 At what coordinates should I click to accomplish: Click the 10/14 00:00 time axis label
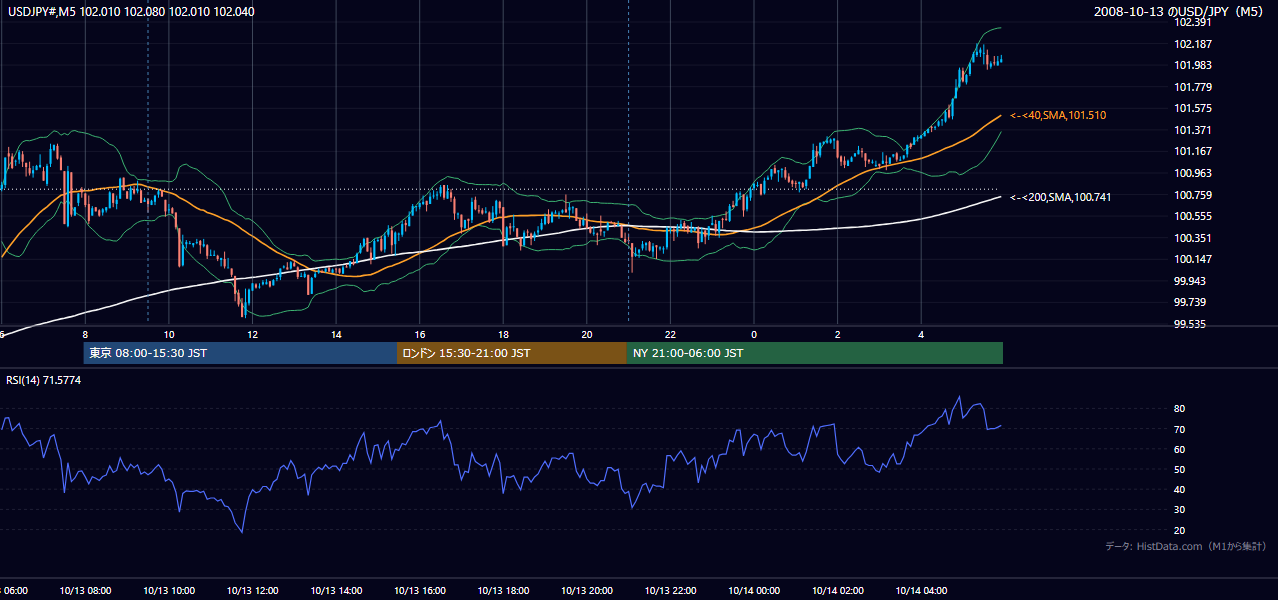point(754,591)
